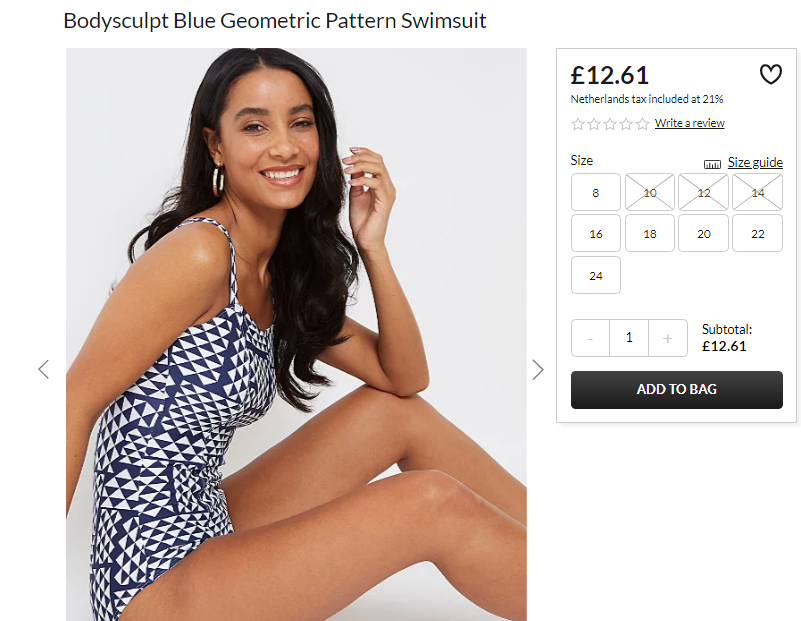Click the ADD TO BAG button
Screen dimensions: 801x621
point(677,390)
